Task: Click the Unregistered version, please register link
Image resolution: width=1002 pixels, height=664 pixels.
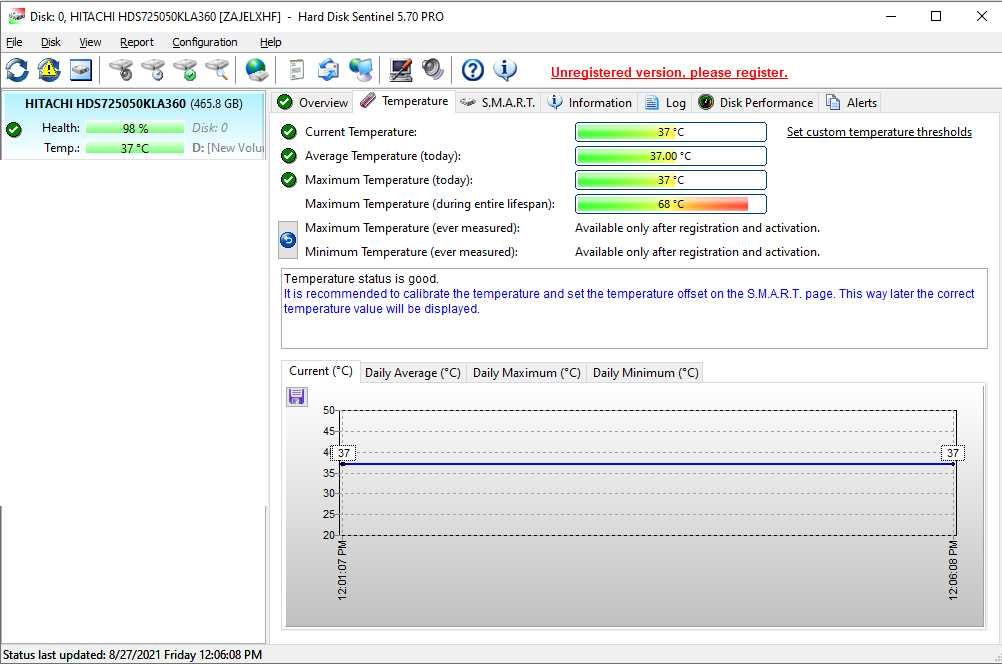Action: pyautogui.click(x=669, y=73)
